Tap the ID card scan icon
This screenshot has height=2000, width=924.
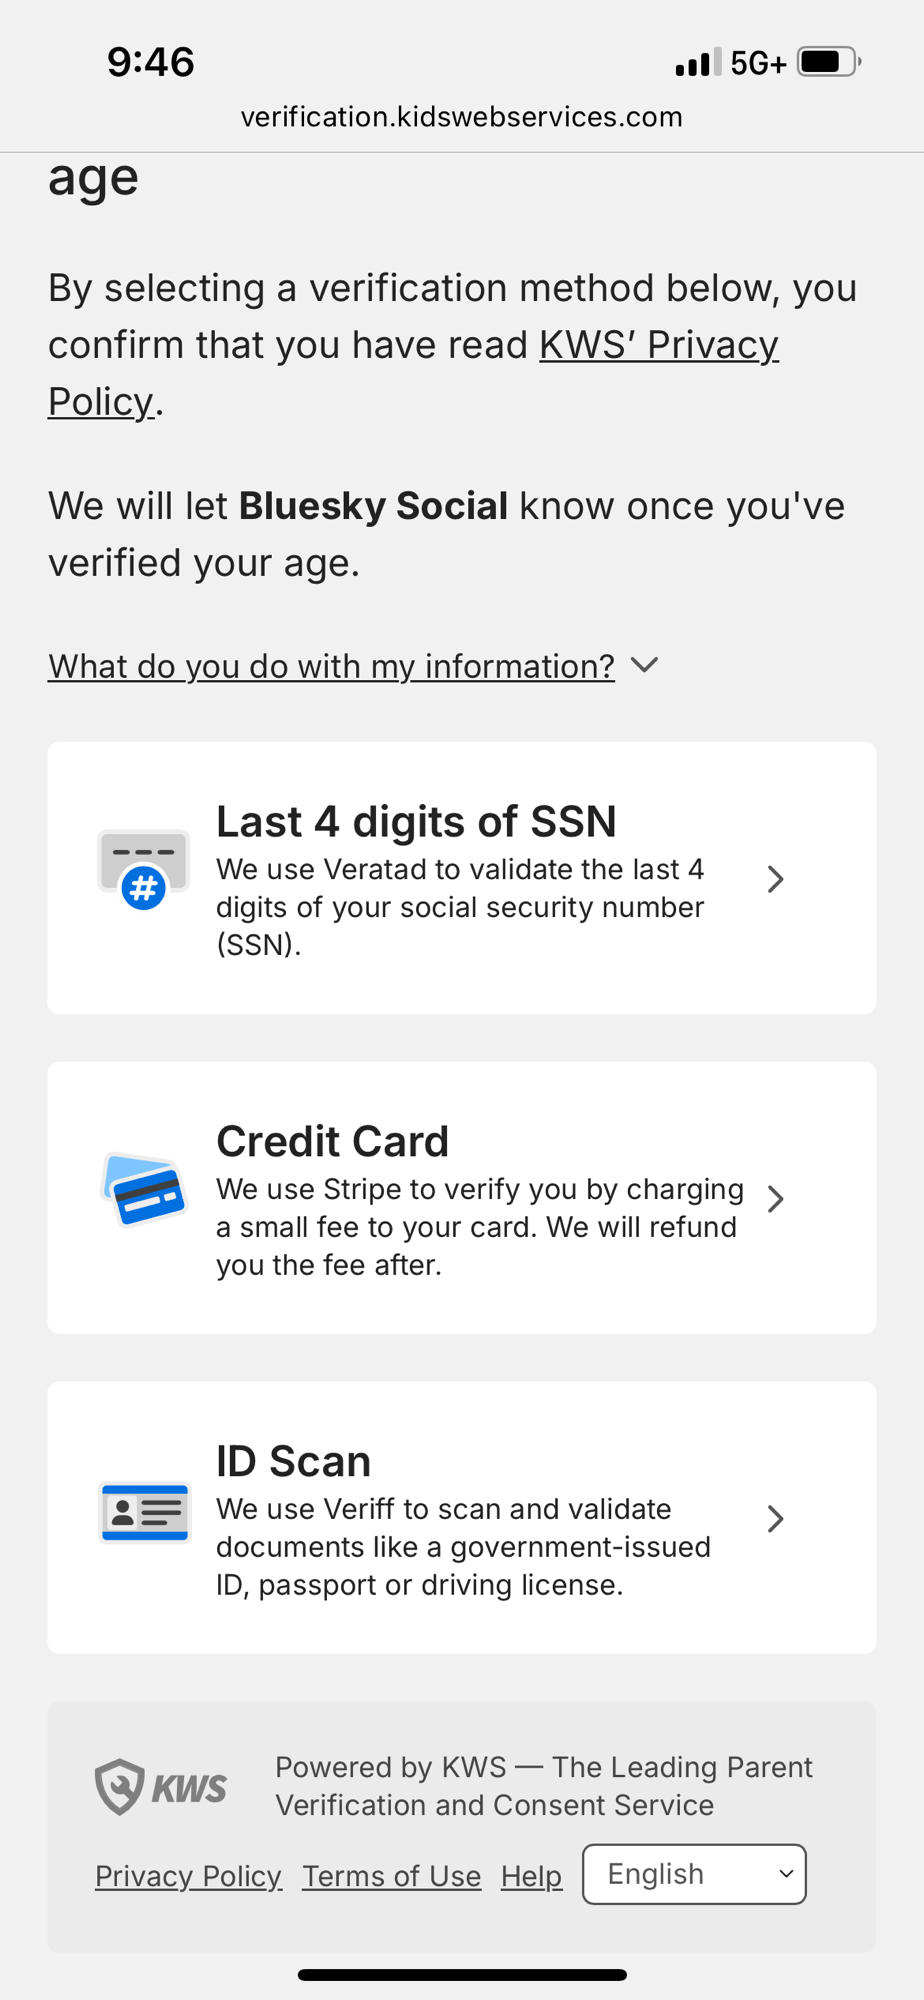coord(145,1511)
